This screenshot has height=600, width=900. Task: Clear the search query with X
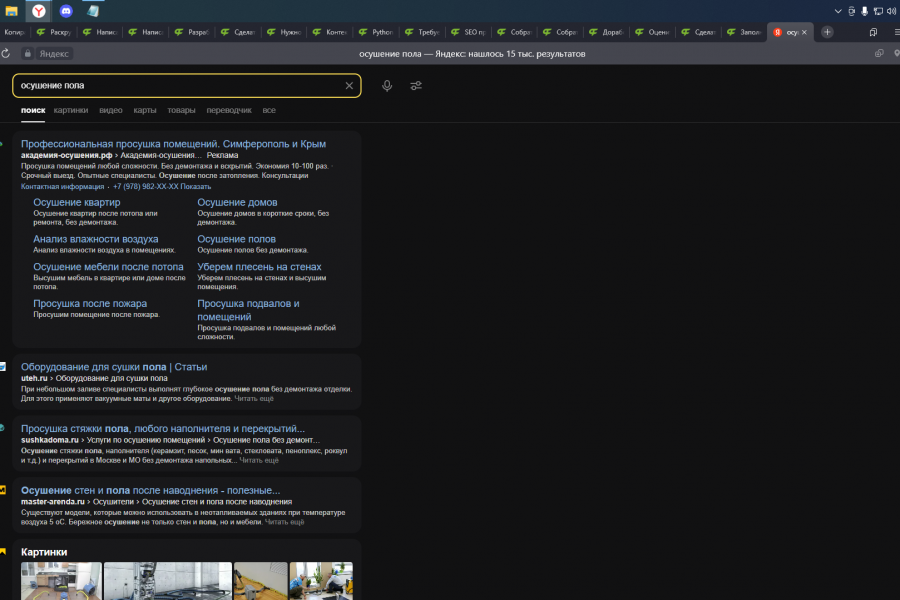point(349,86)
